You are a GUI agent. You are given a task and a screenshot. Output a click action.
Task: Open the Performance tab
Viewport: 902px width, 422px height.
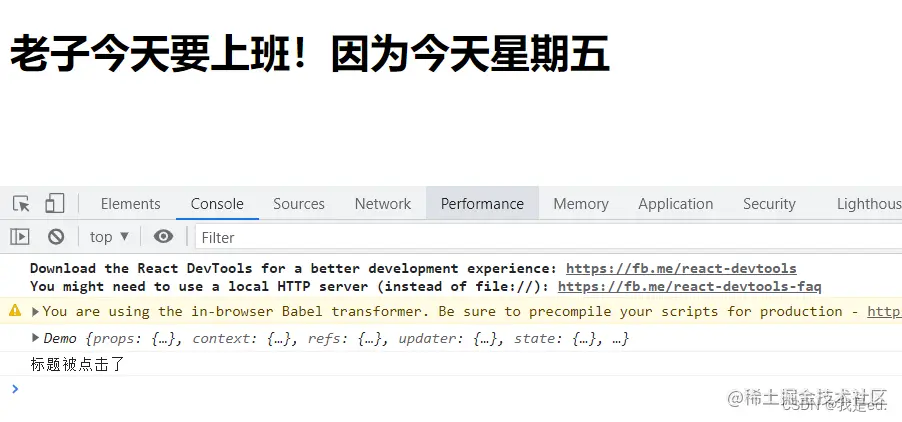[482, 204]
